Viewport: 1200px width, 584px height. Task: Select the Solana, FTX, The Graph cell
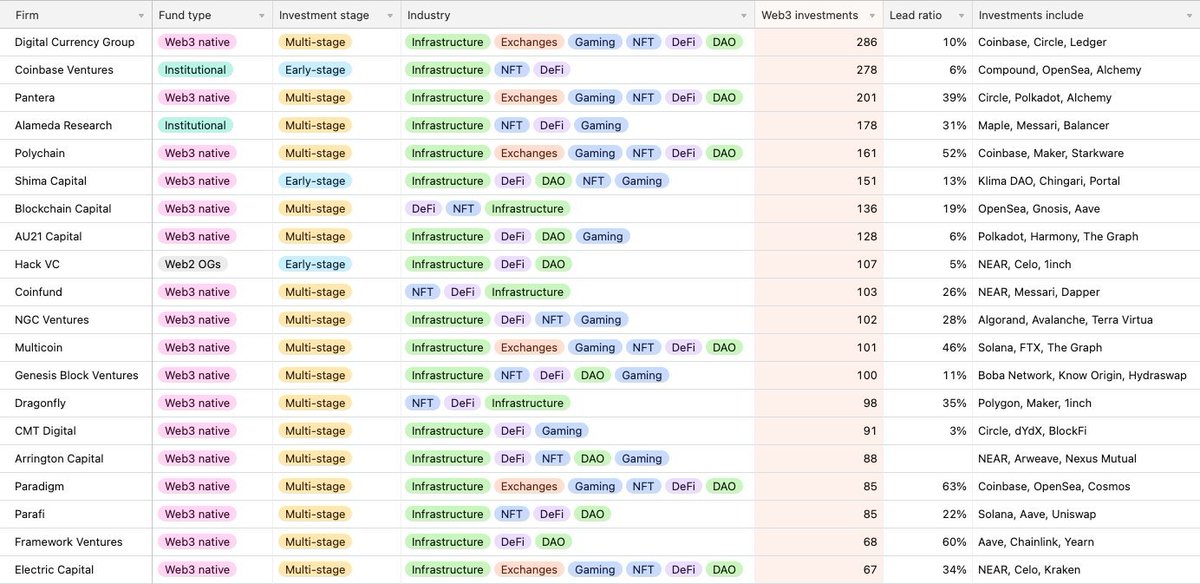(x=1086, y=348)
